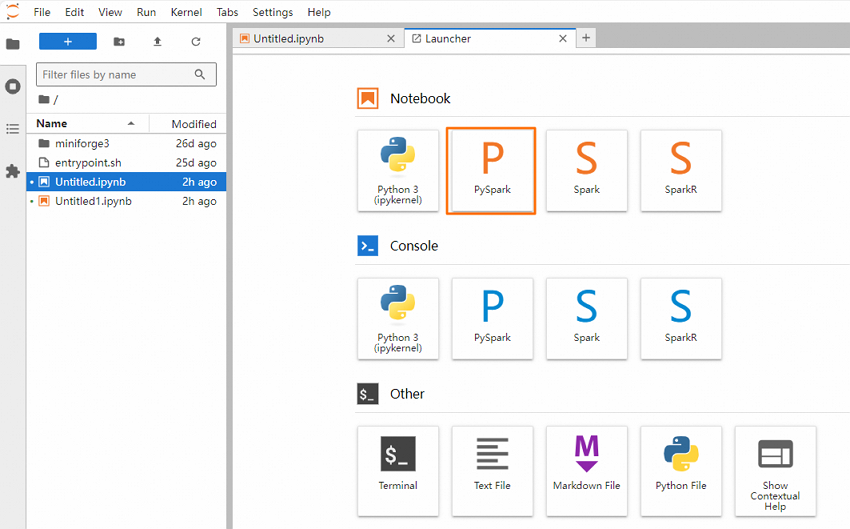The image size is (850, 529).
Task: Refresh the file browser list
Action: coord(196,41)
